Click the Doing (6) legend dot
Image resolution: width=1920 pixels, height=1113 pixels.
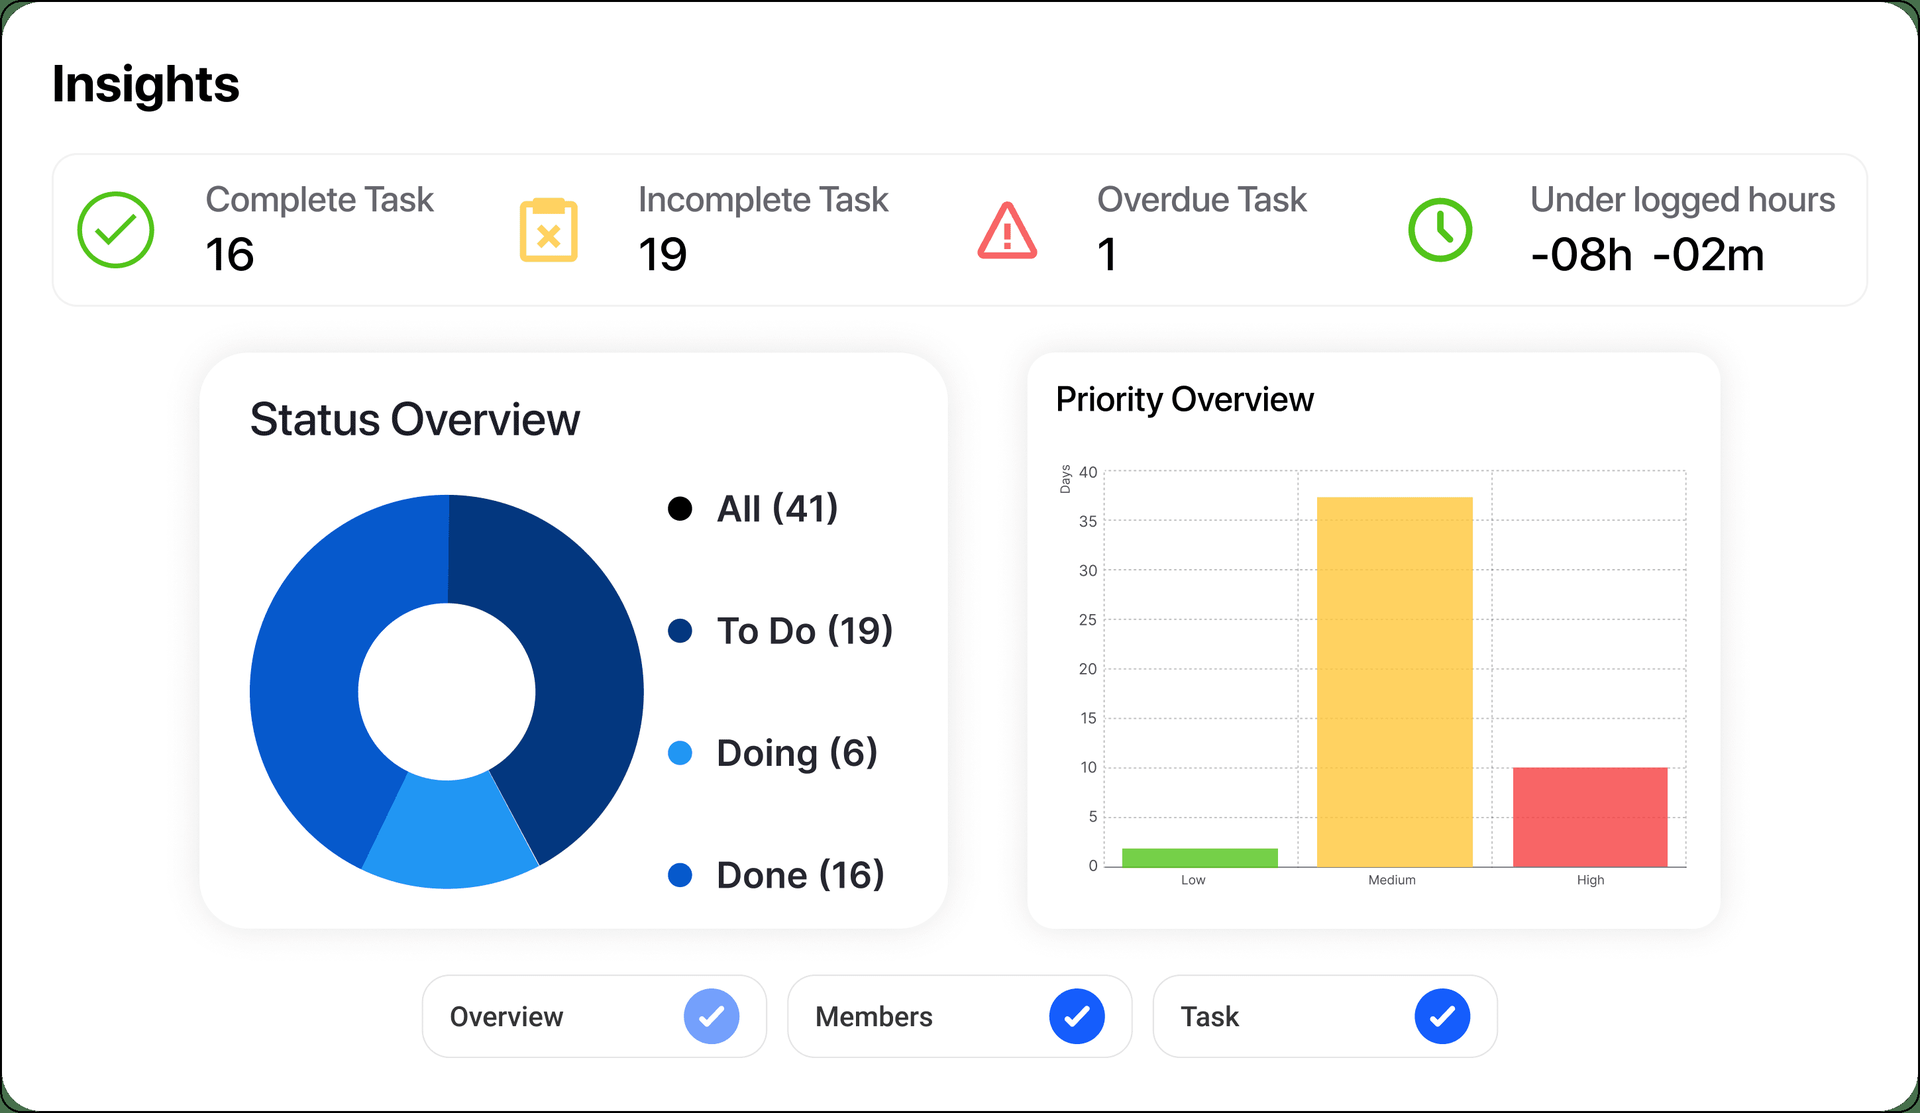680,753
